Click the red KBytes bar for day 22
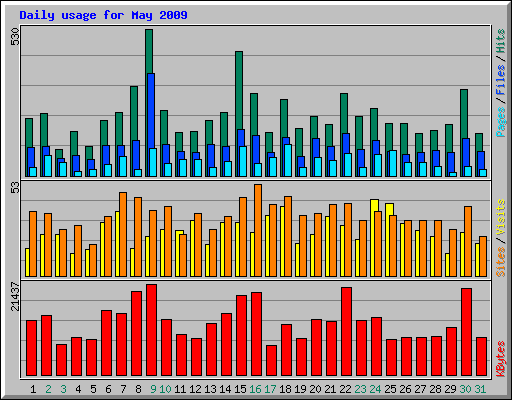This screenshot has width=512, height=400. point(346,332)
